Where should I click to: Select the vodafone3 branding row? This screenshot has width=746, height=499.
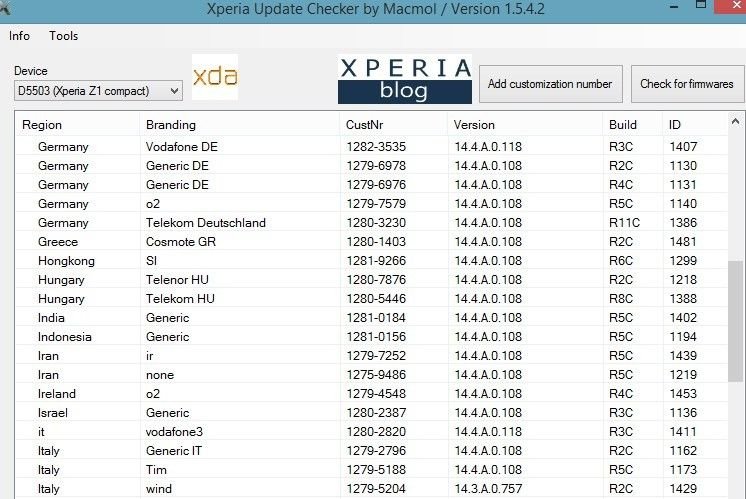tap(372, 432)
